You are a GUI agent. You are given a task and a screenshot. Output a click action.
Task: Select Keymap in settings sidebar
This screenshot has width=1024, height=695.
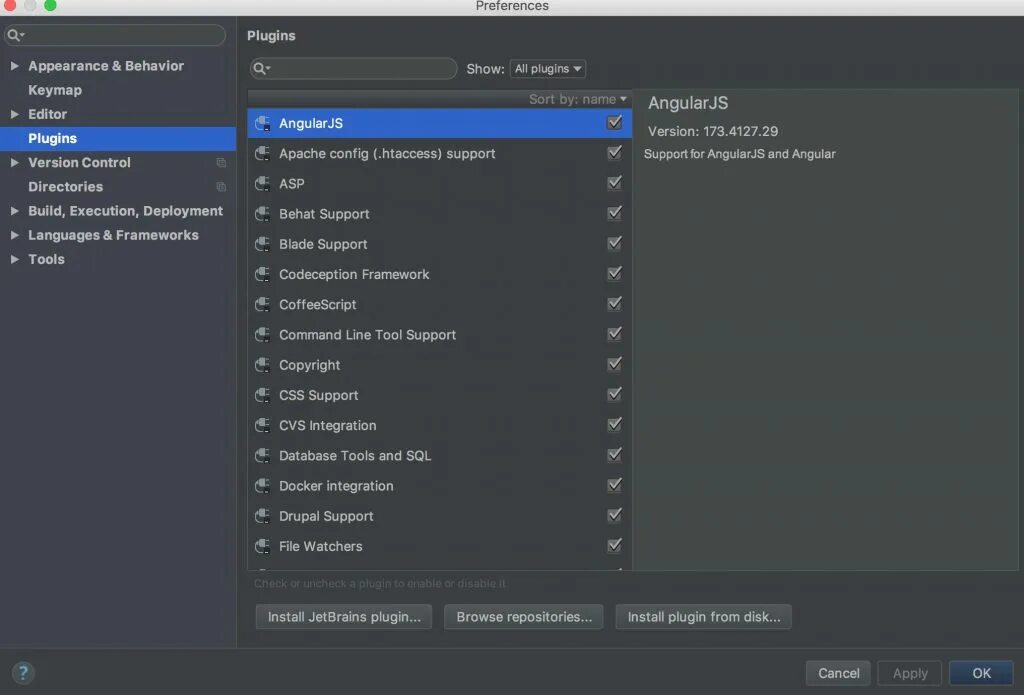[x=55, y=90]
